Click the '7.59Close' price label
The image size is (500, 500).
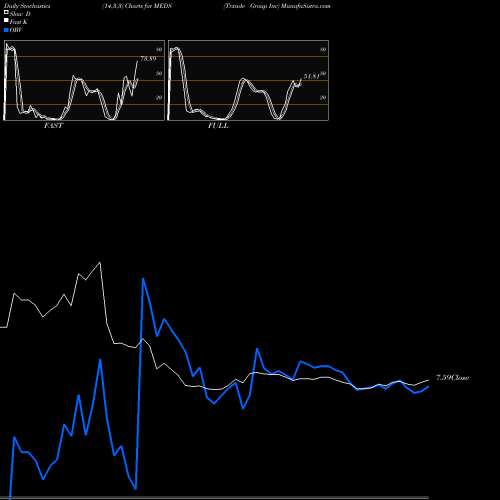click(x=453, y=378)
